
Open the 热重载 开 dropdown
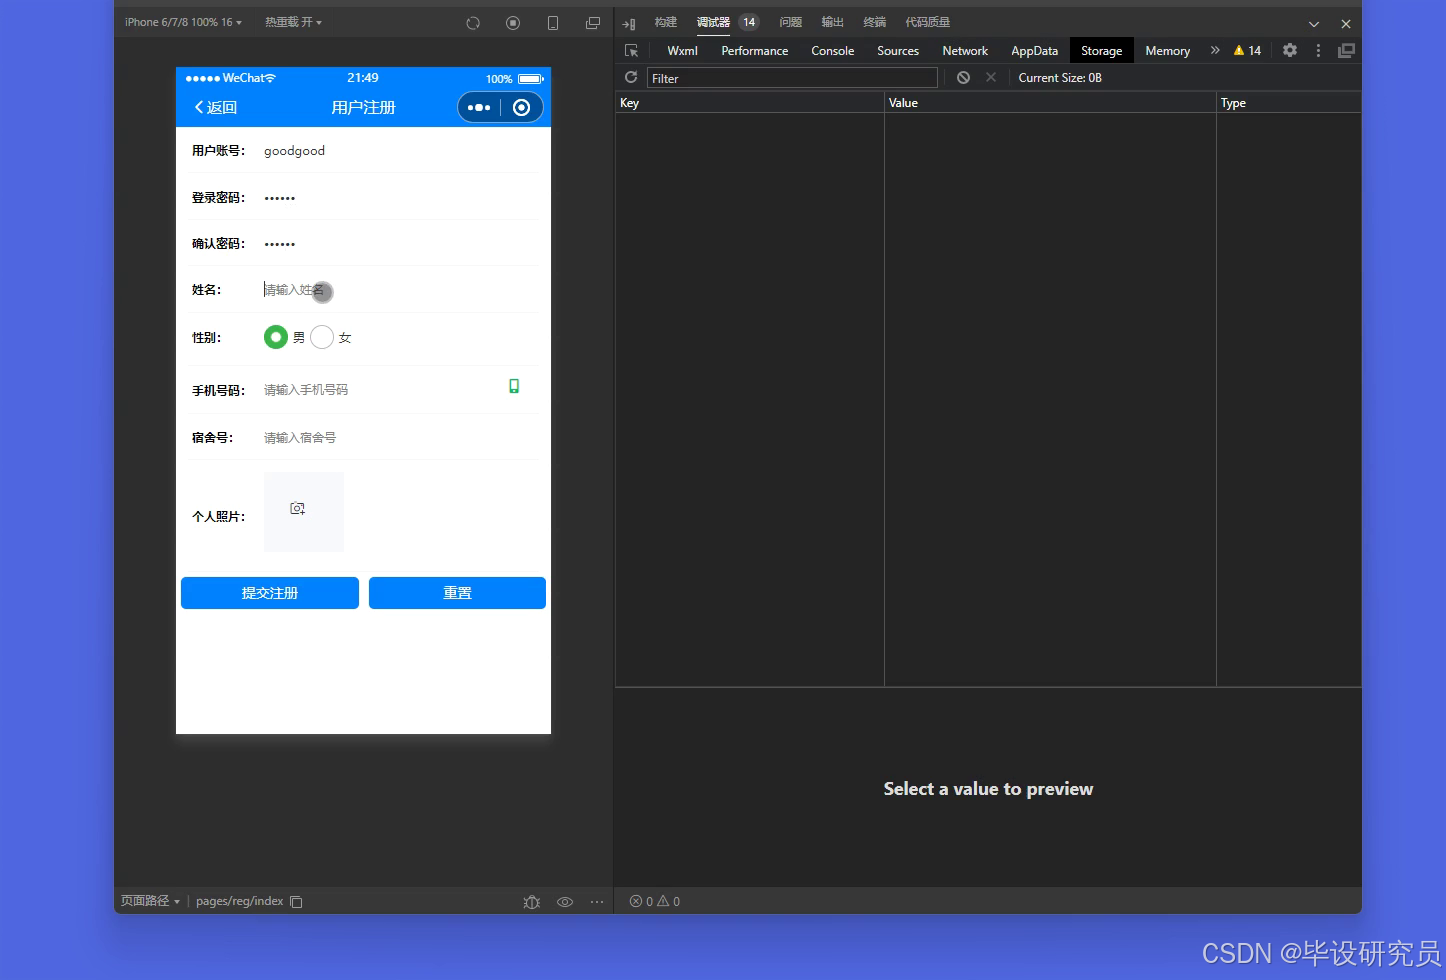point(293,22)
